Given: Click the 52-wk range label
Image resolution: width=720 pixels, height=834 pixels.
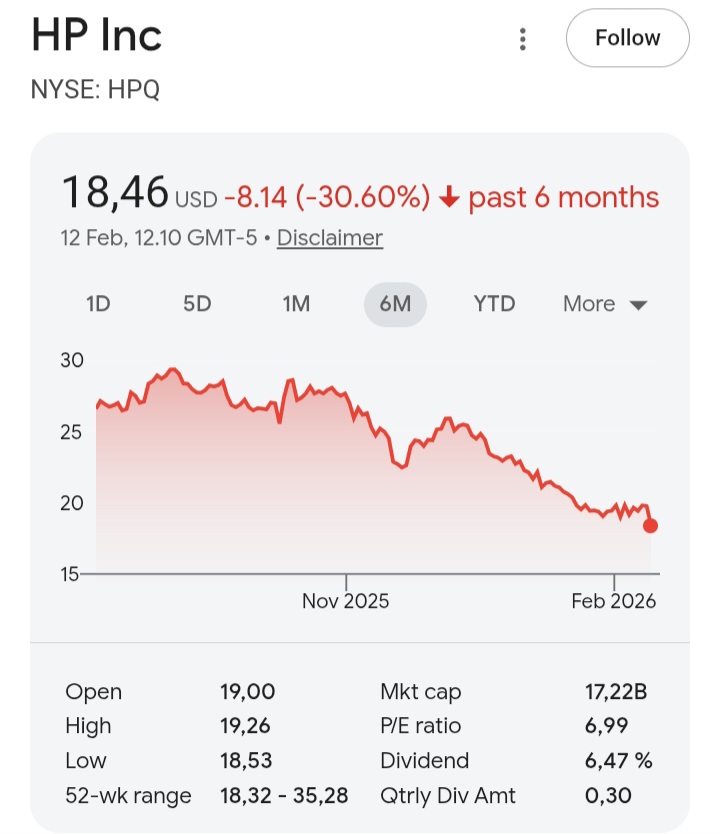Looking at the screenshot, I should pos(128,796).
